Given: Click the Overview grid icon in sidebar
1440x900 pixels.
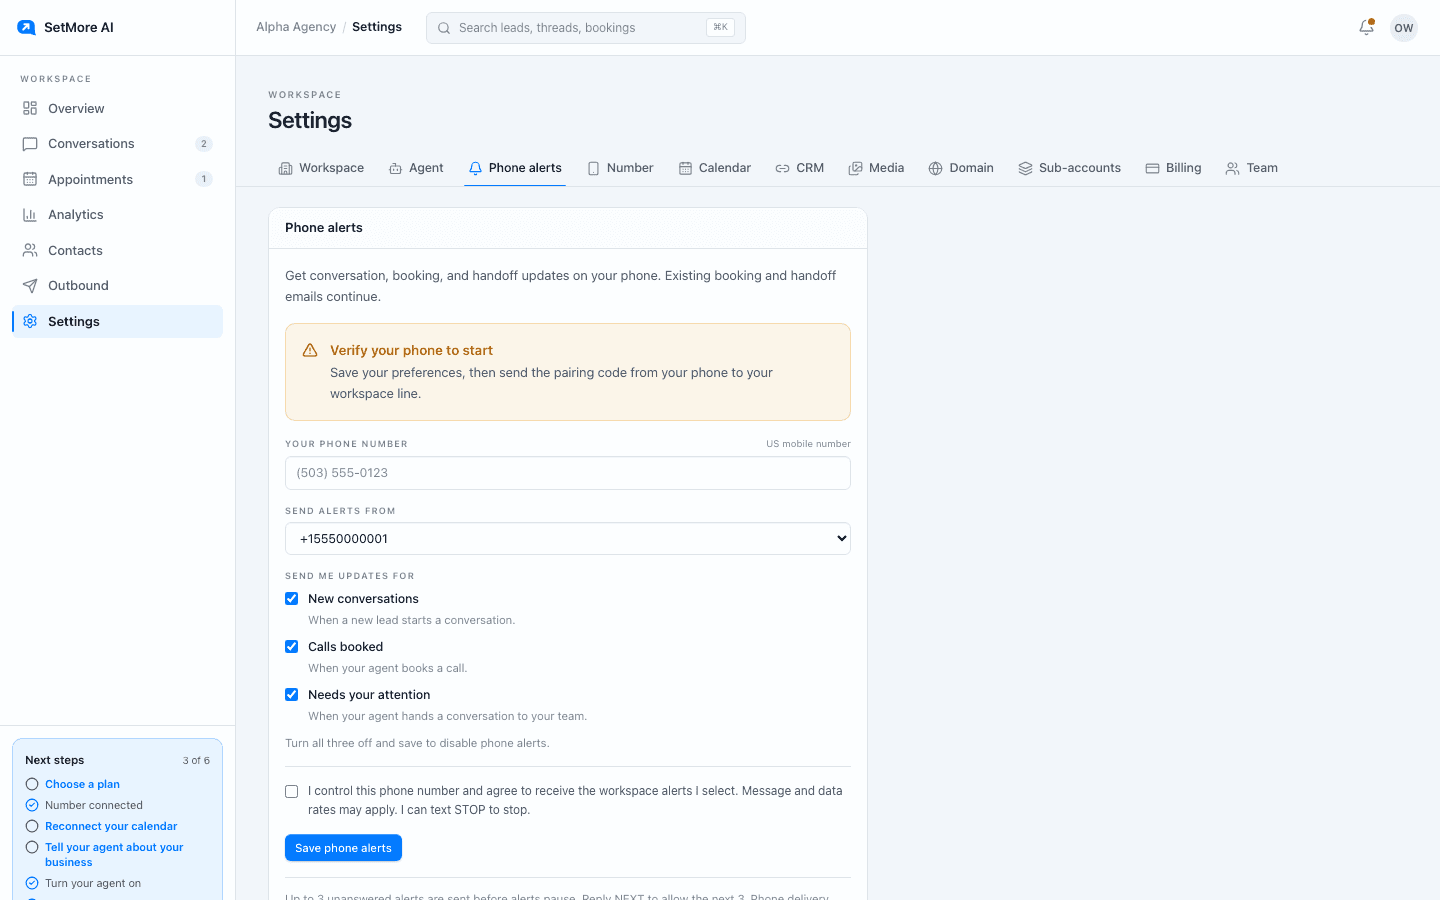Looking at the screenshot, I should point(30,108).
